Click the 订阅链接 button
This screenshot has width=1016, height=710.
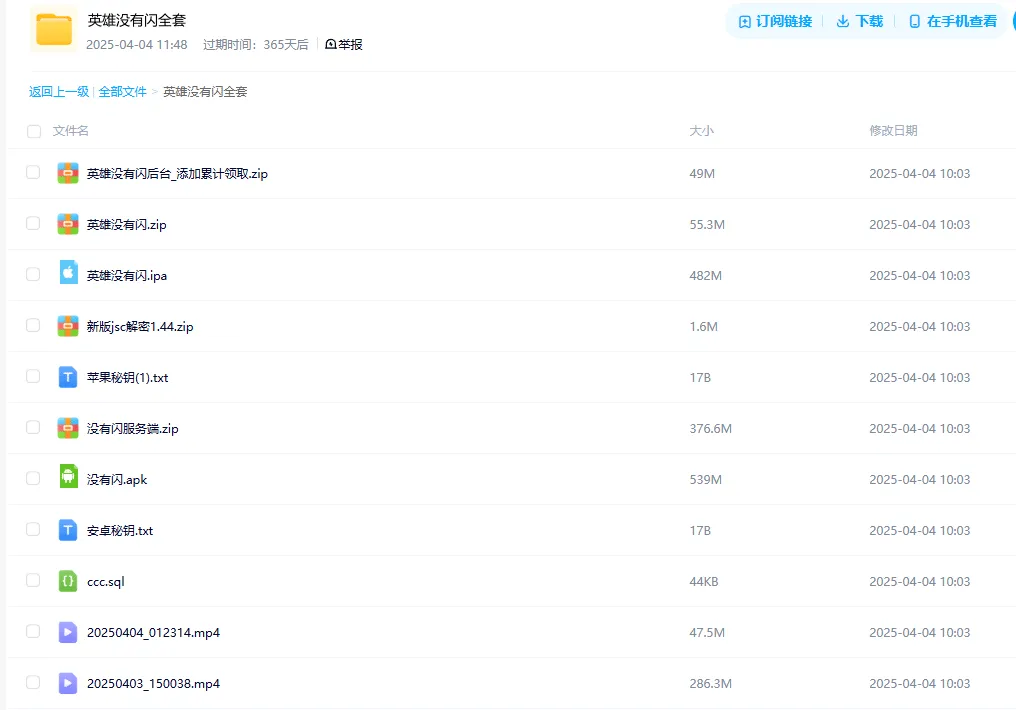[775, 21]
